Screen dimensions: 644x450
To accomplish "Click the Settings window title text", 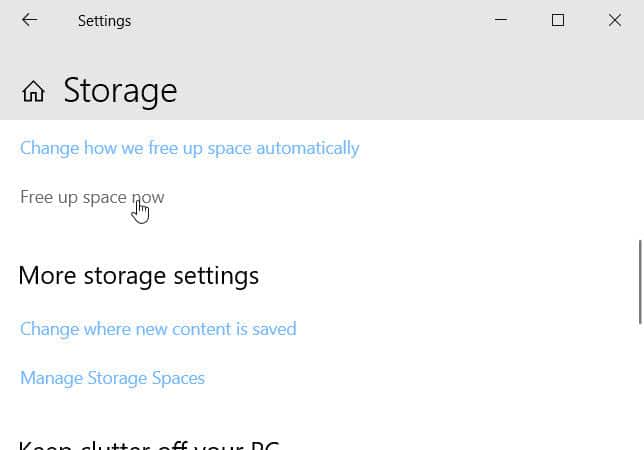I will [104, 21].
